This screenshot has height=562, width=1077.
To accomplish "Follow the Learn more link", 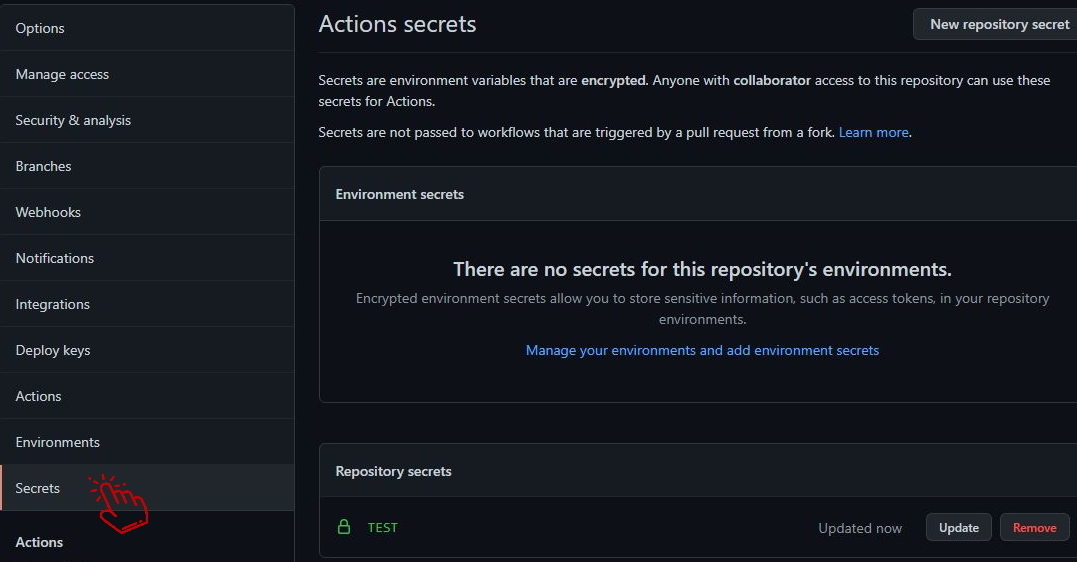I will pyautogui.click(x=873, y=132).
